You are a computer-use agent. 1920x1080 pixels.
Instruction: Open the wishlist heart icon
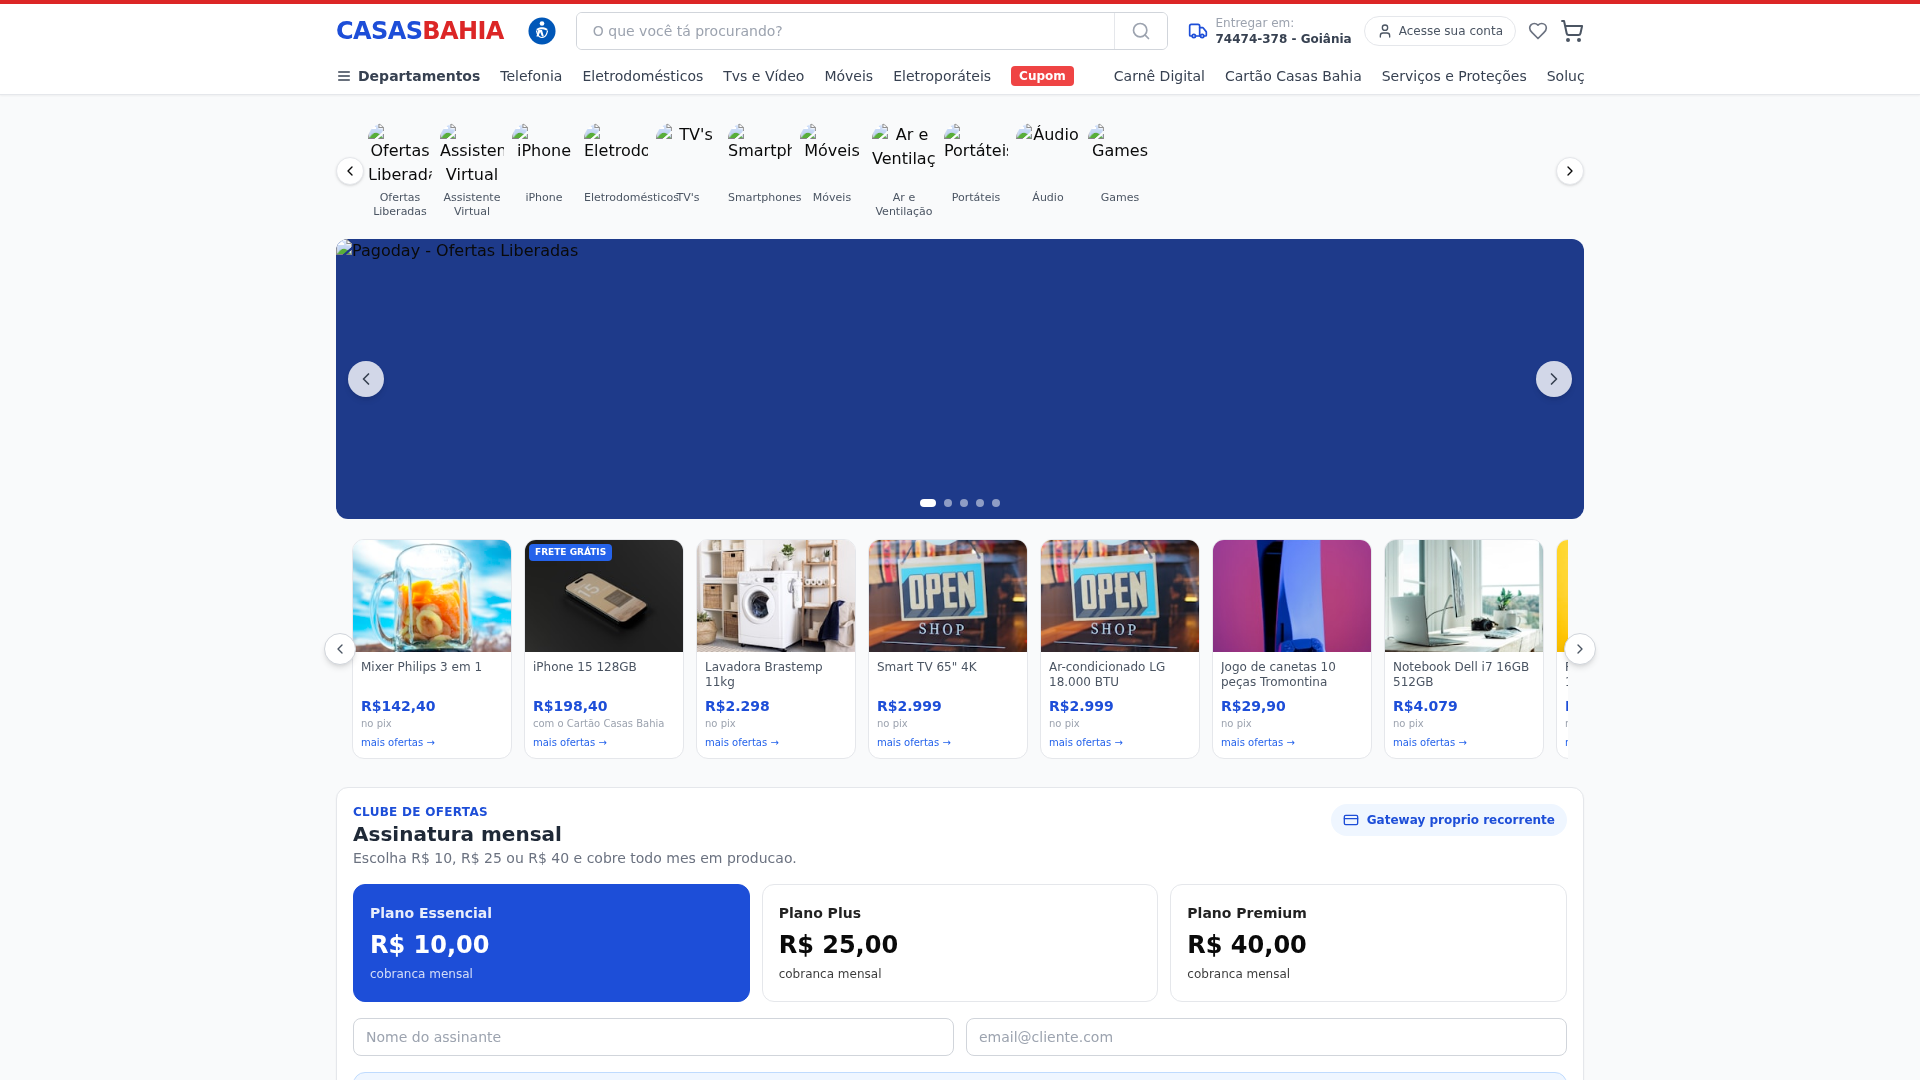(x=1538, y=31)
